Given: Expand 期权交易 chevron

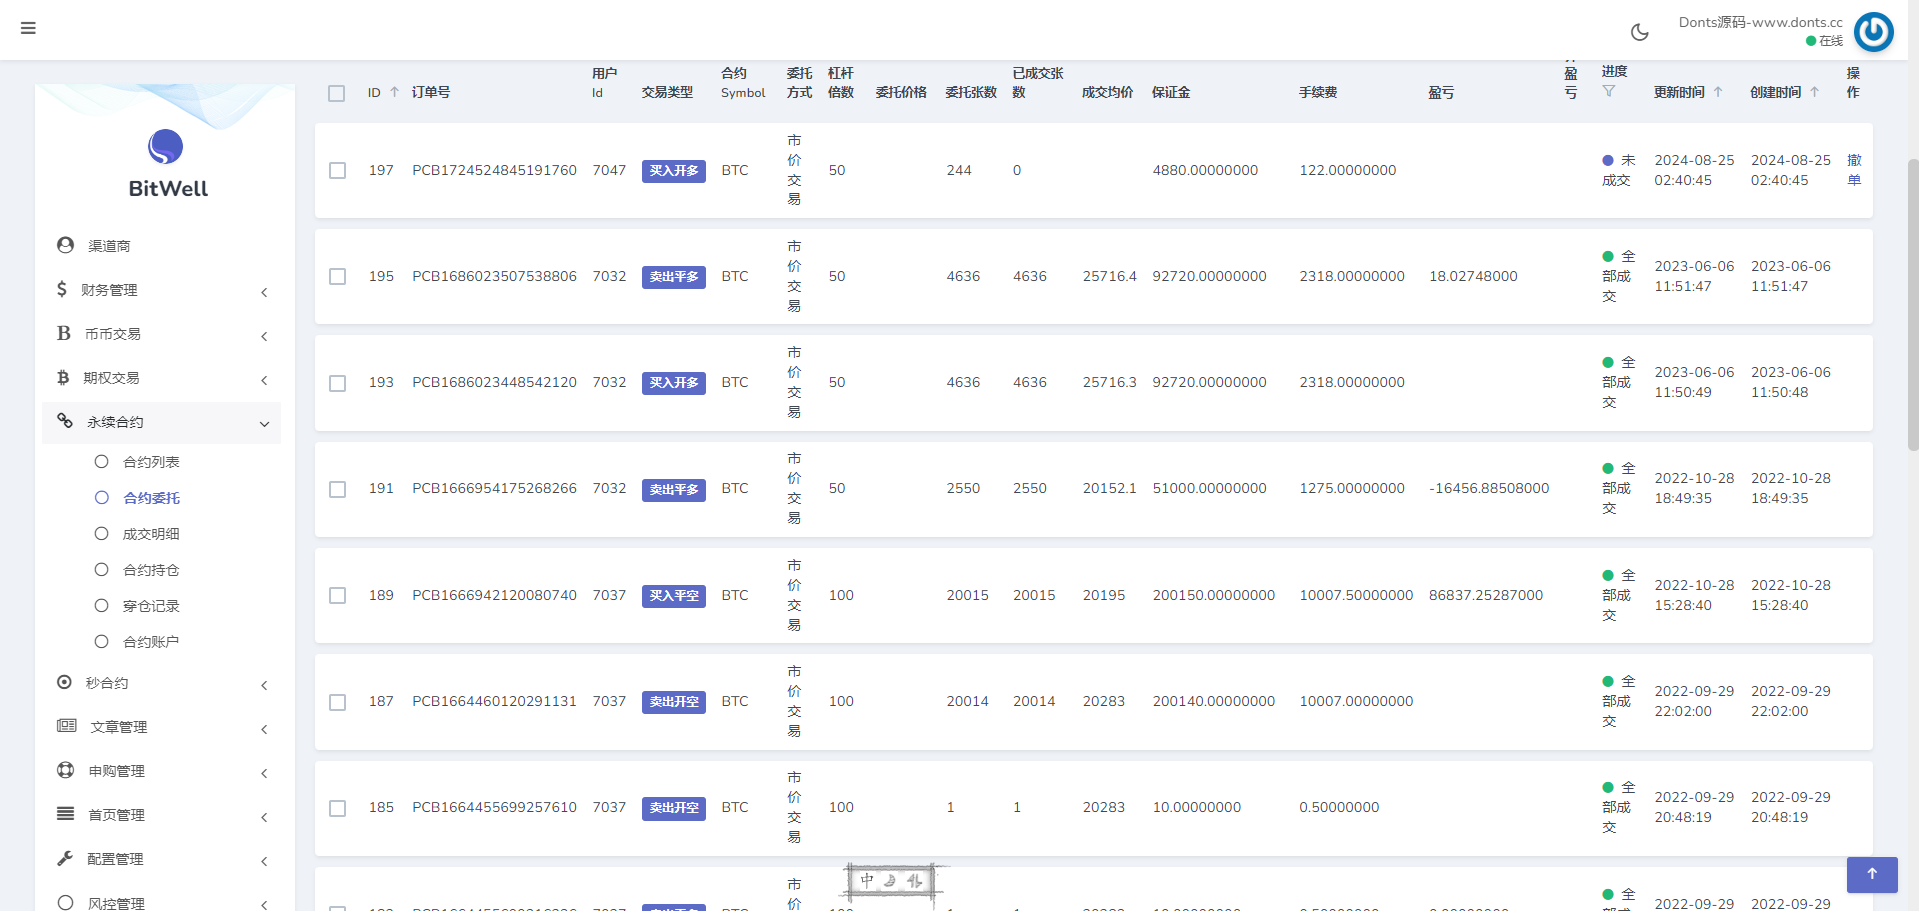Looking at the screenshot, I should (x=264, y=380).
